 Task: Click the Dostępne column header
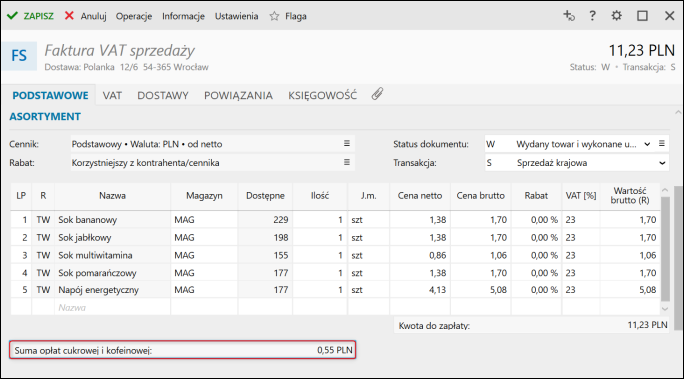click(x=265, y=196)
